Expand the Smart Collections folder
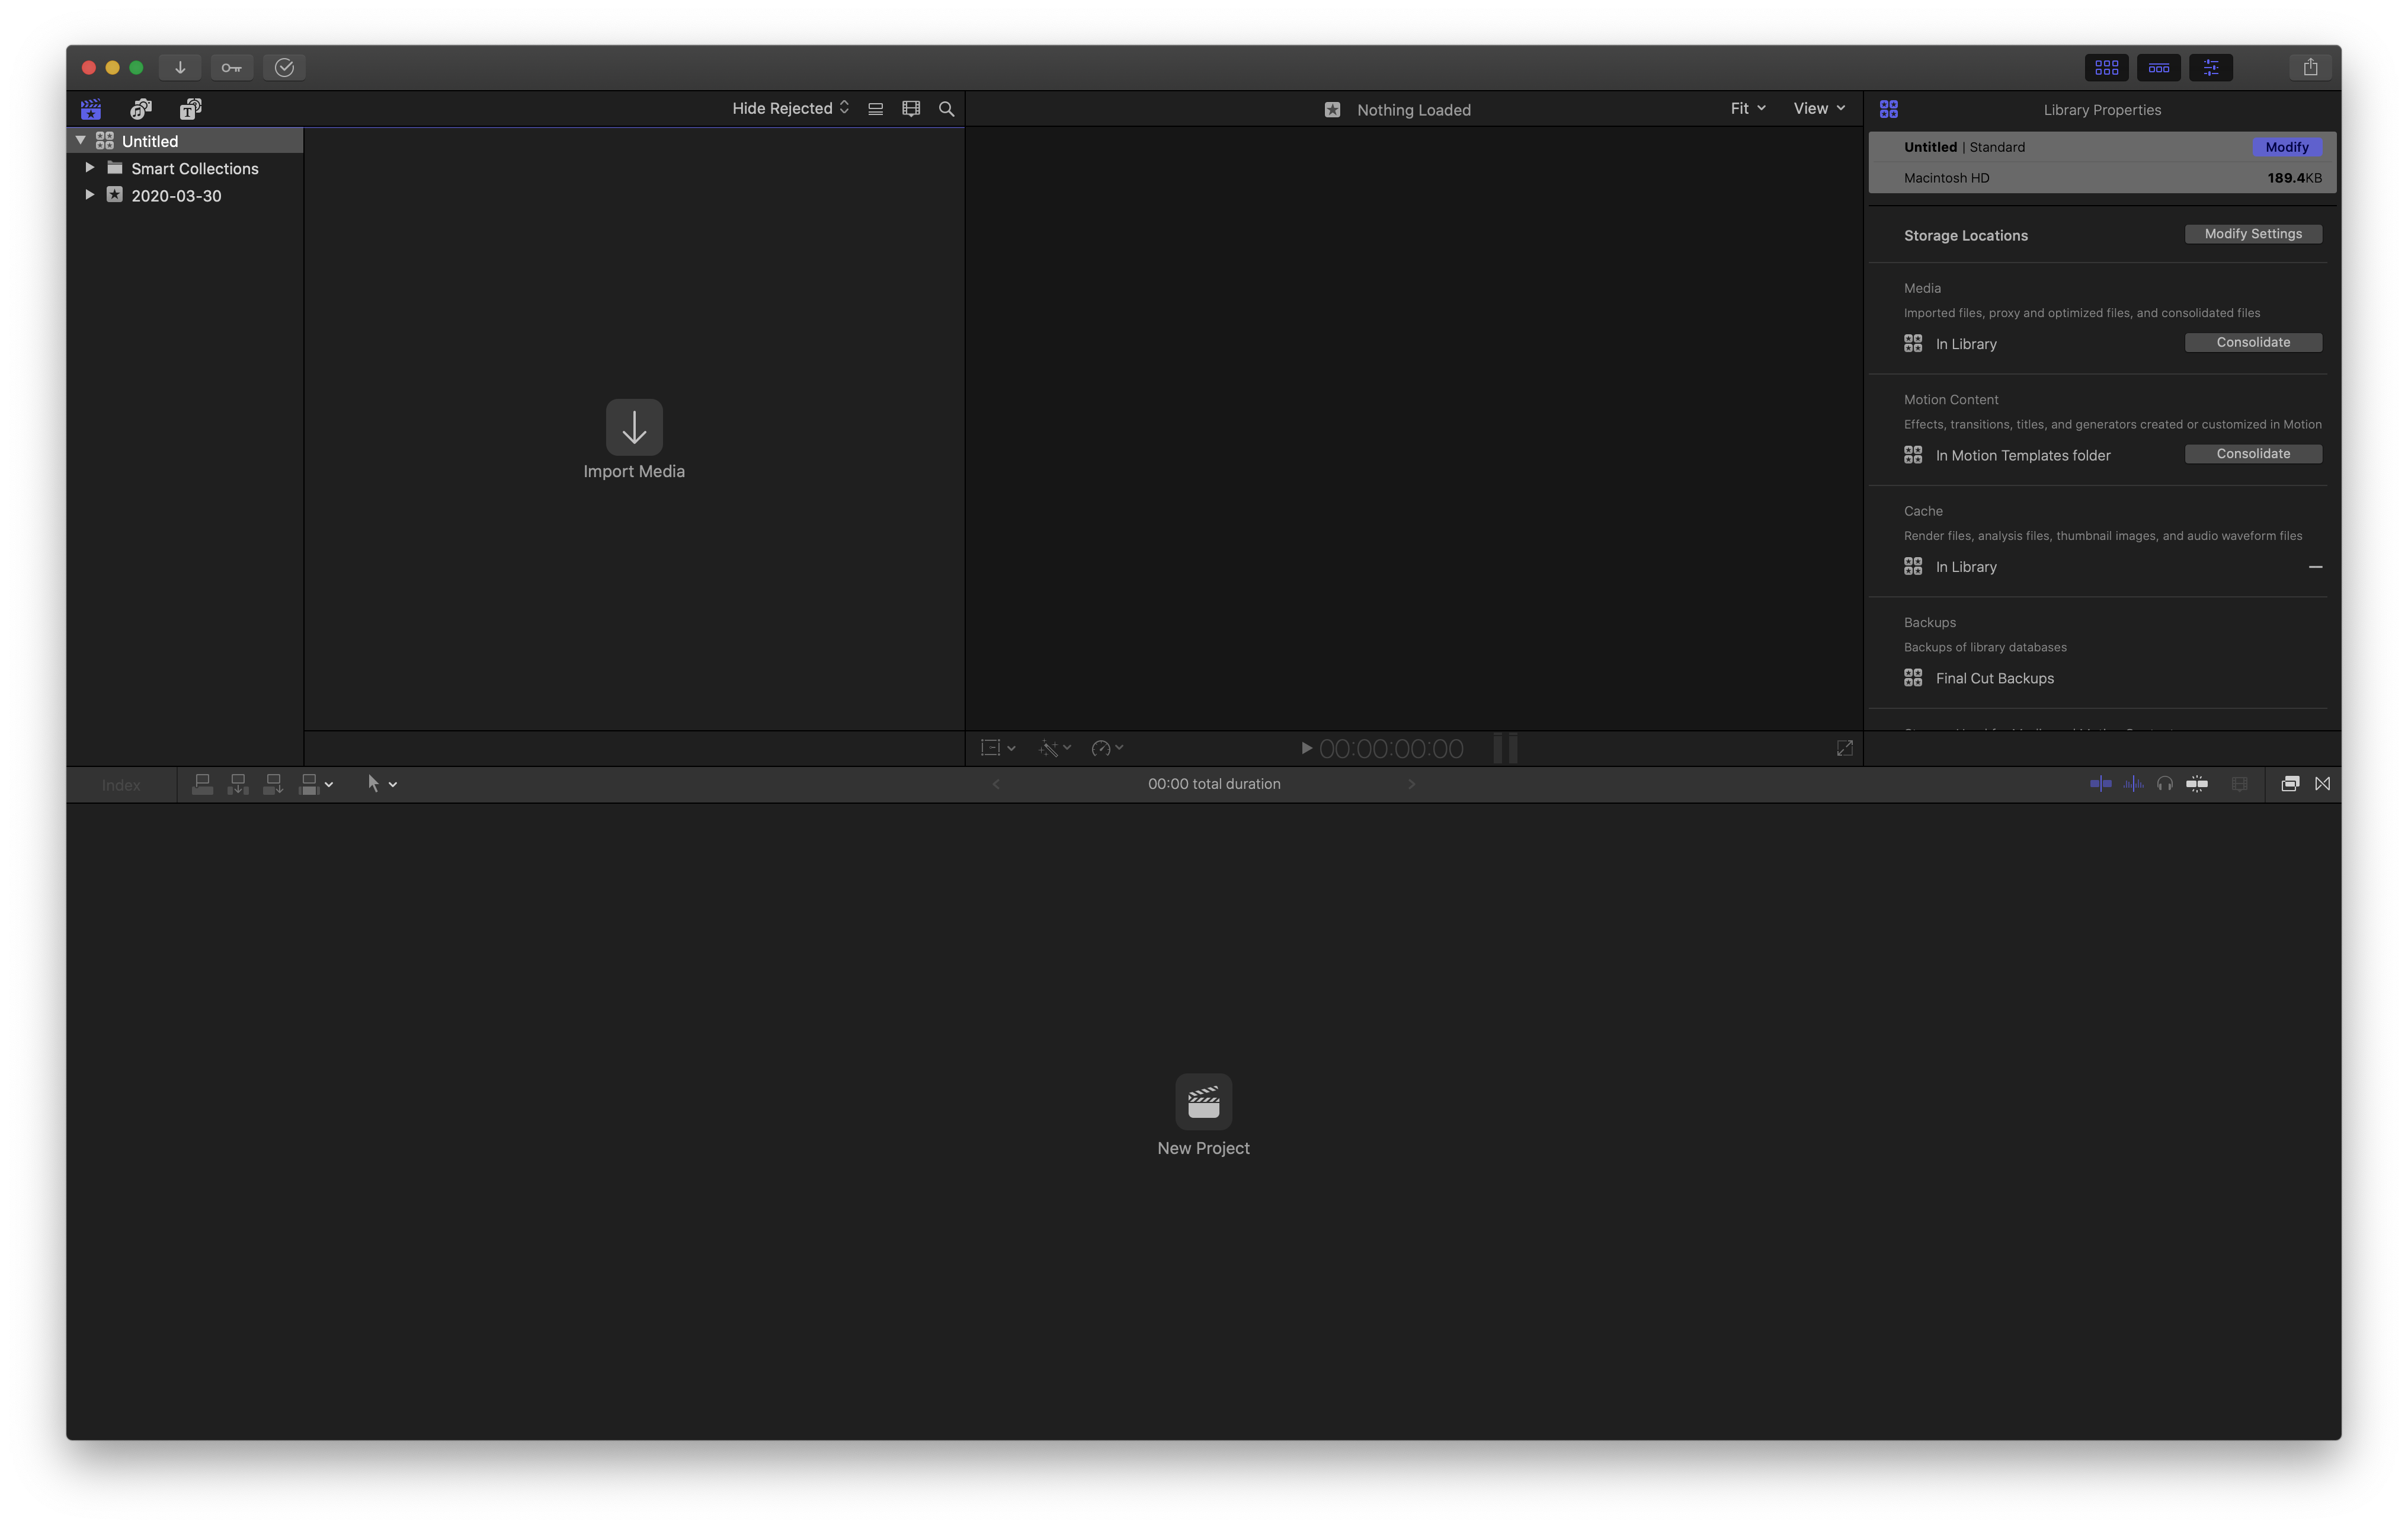This screenshot has width=2408, height=1528. click(90, 168)
